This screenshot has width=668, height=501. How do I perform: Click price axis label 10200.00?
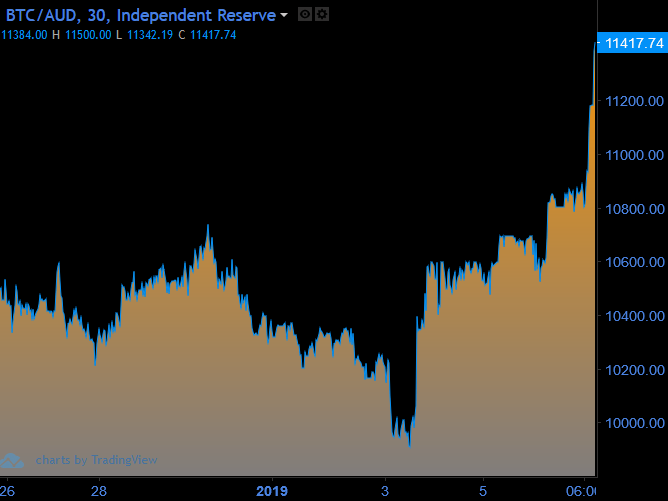pos(634,370)
